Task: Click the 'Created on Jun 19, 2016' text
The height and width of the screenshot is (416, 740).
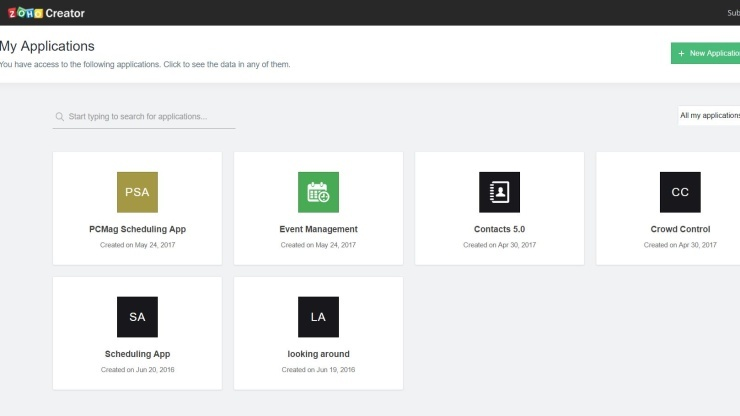Action: [x=318, y=370]
